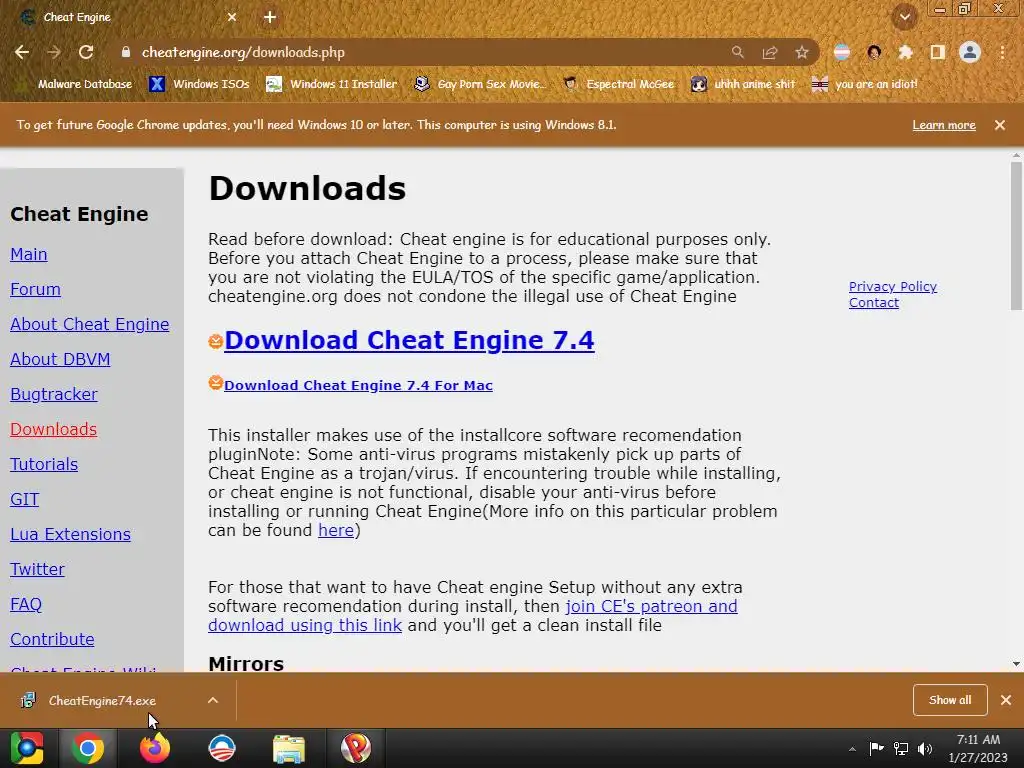Go back to the previous page
This screenshot has height=768, width=1024.
click(22, 52)
